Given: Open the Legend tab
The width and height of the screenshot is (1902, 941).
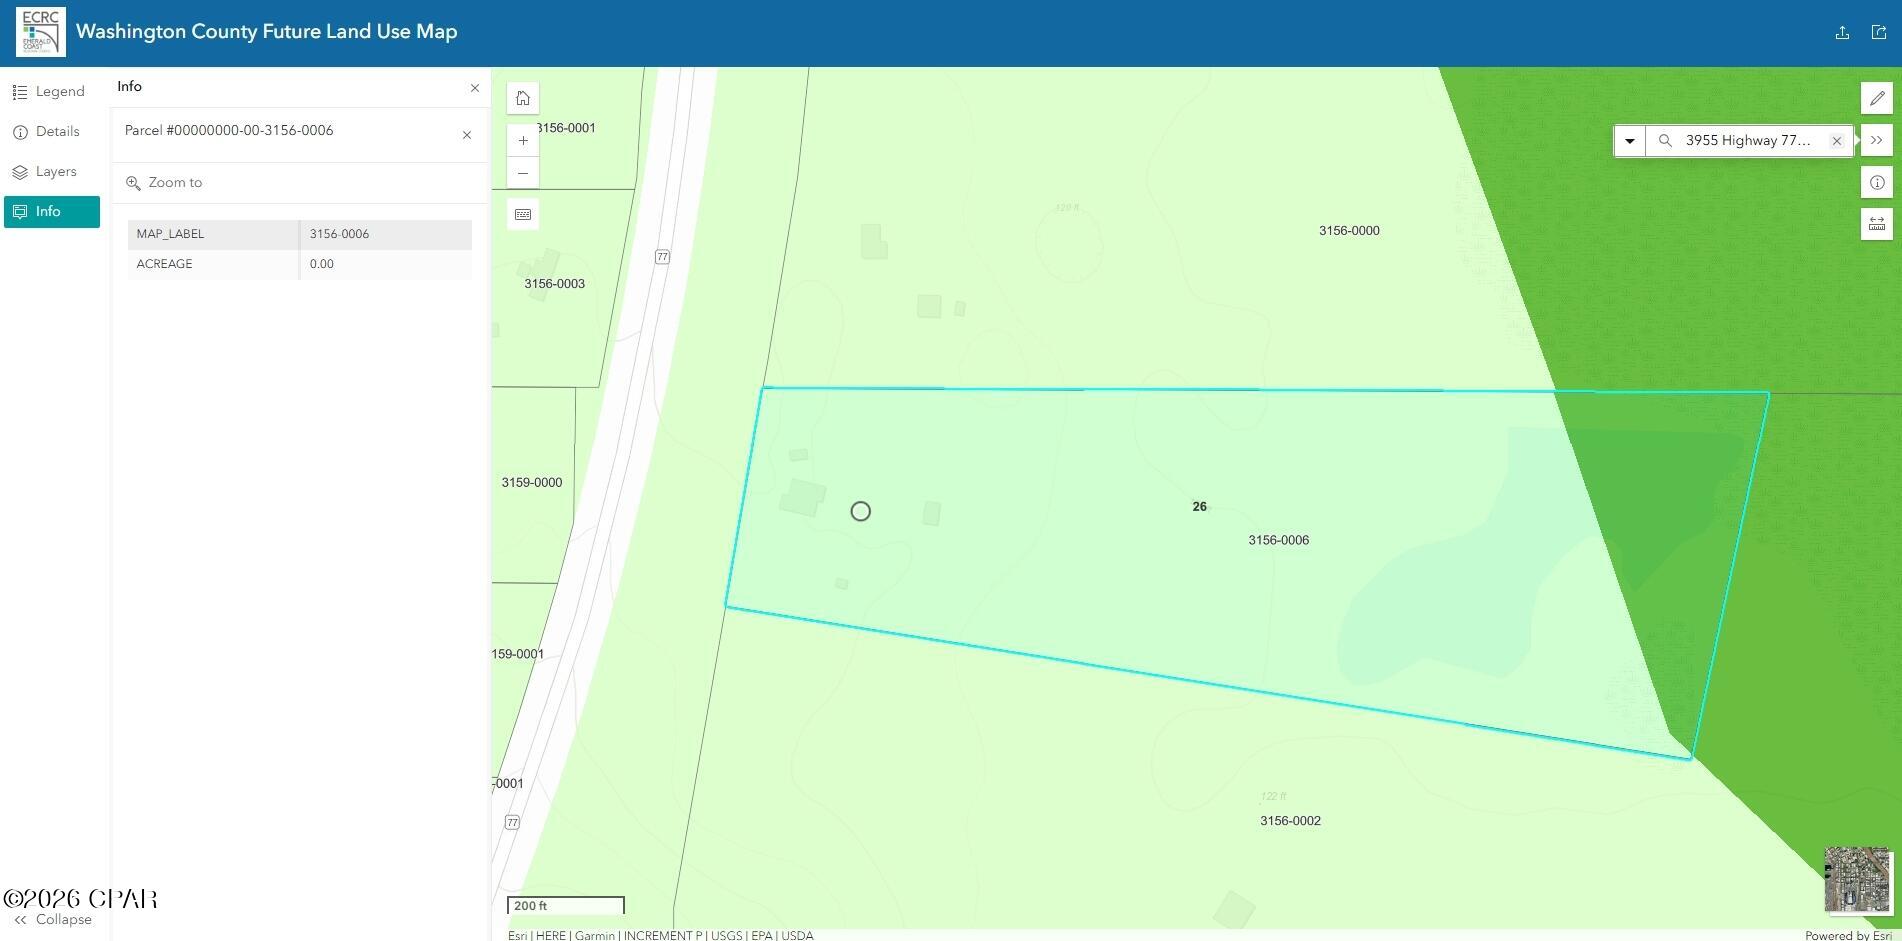Looking at the screenshot, I should pyautogui.click(x=50, y=92).
